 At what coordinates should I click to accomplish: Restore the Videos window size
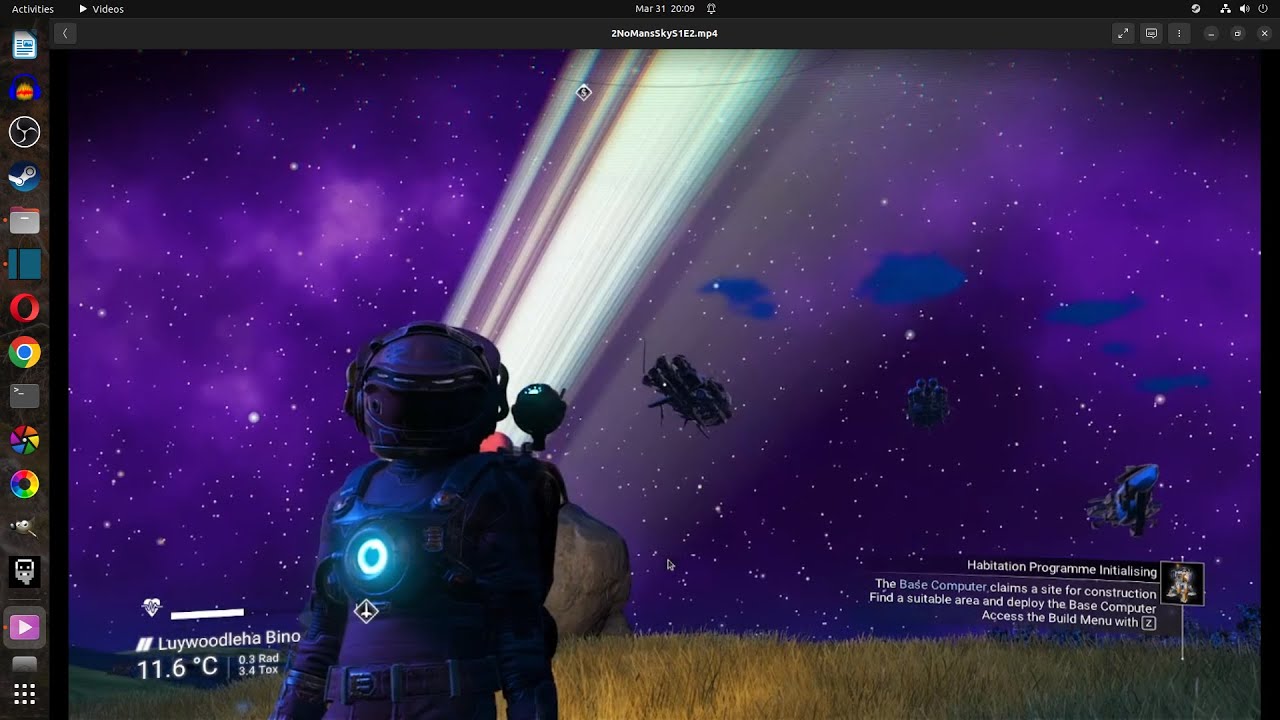coord(1238,33)
